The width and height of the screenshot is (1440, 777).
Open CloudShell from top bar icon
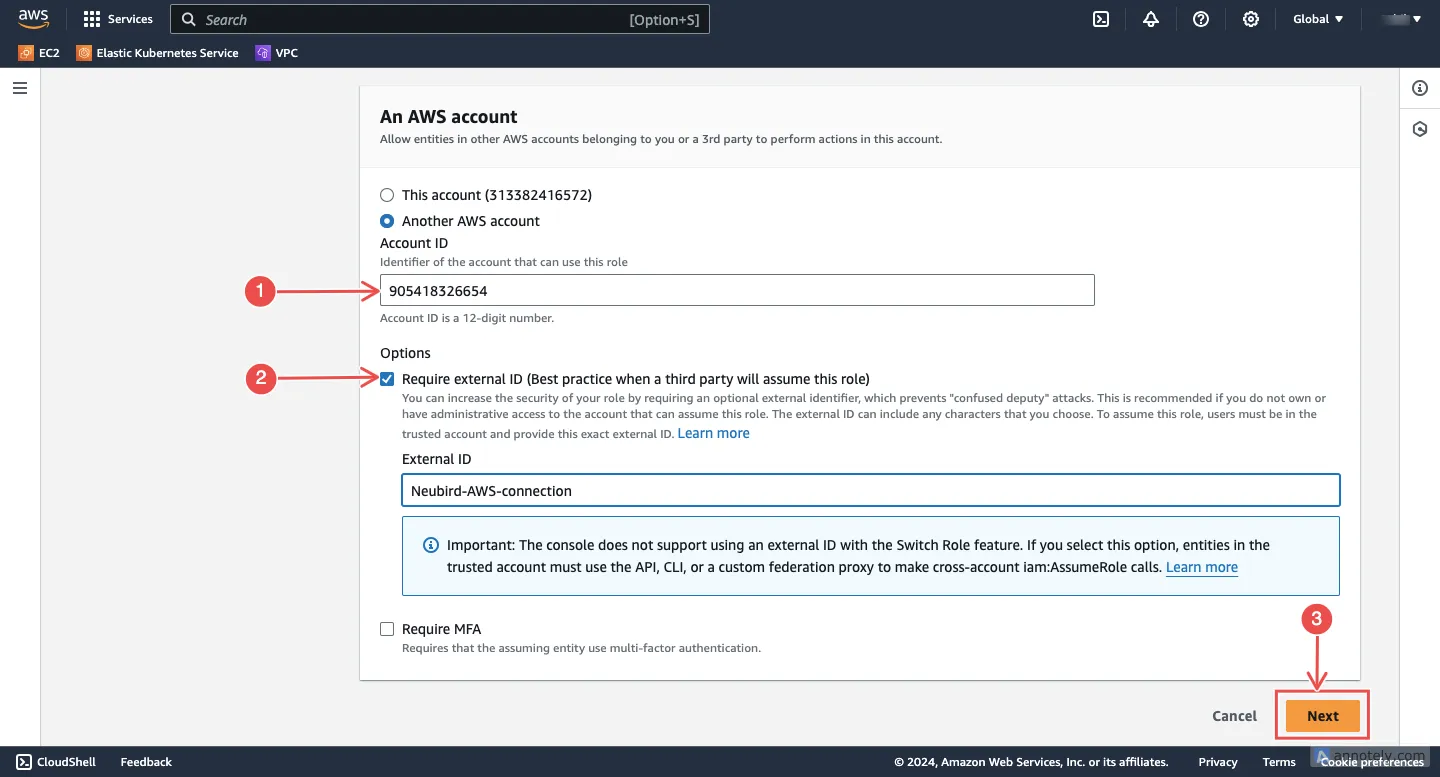tap(1101, 19)
